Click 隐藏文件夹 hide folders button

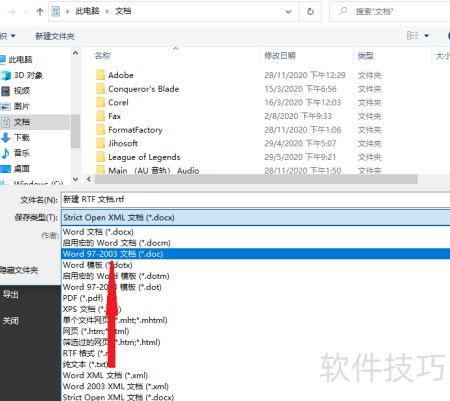[19, 270]
